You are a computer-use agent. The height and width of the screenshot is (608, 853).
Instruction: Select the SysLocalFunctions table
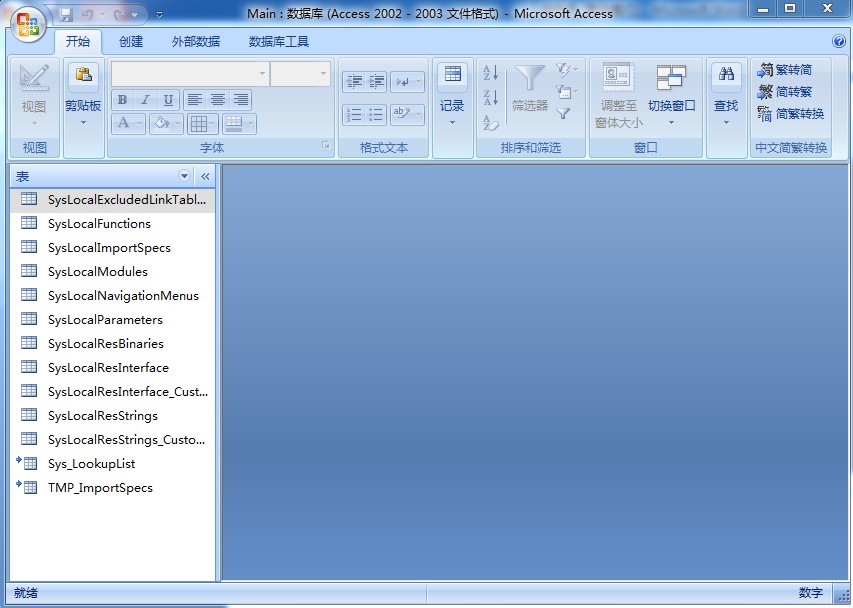113,224
